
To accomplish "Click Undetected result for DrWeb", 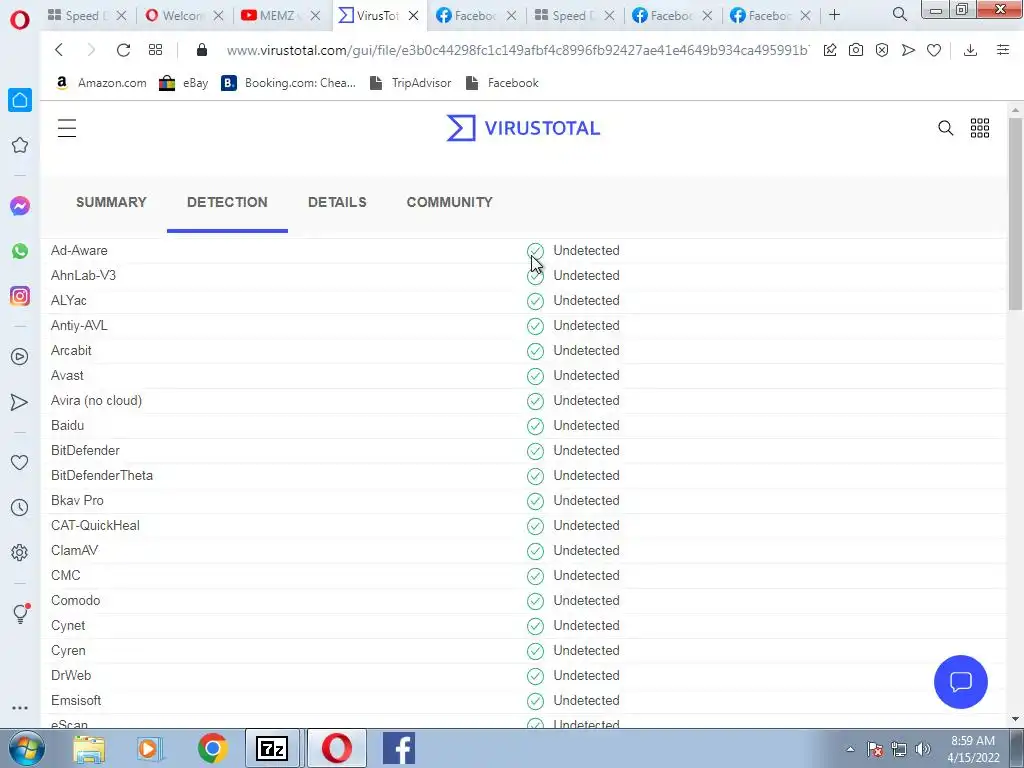I will pyautogui.click(x=586, y=675).
